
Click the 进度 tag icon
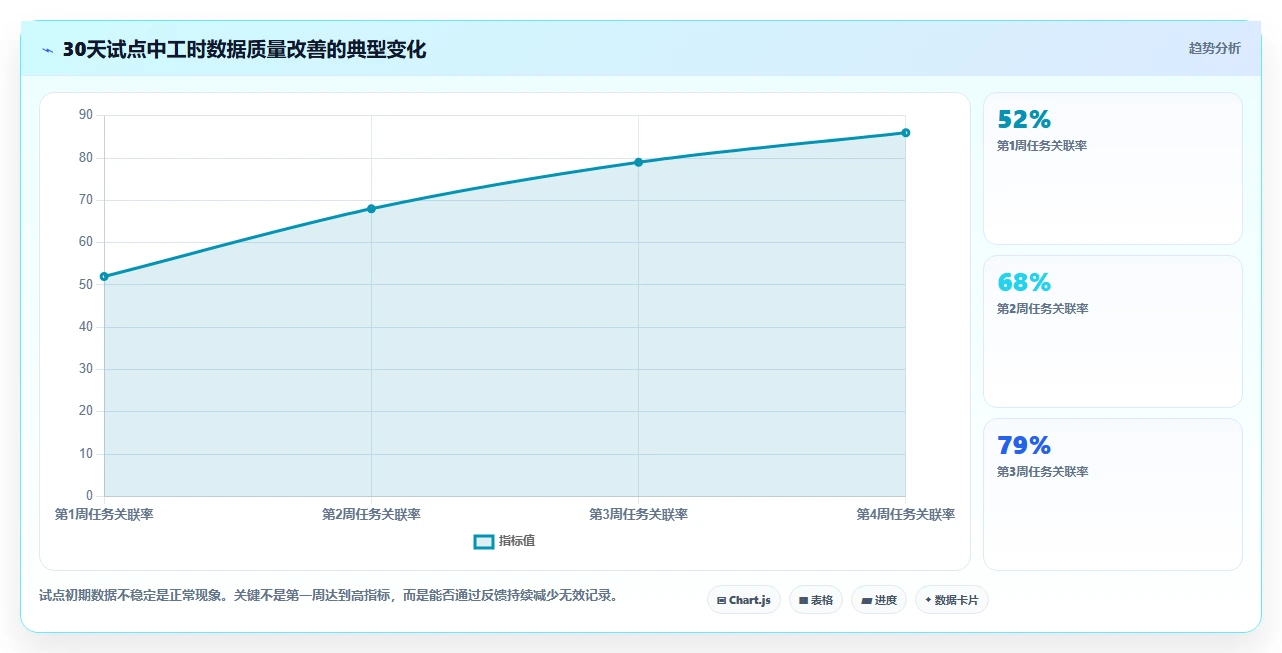click(x=866, y=600)
